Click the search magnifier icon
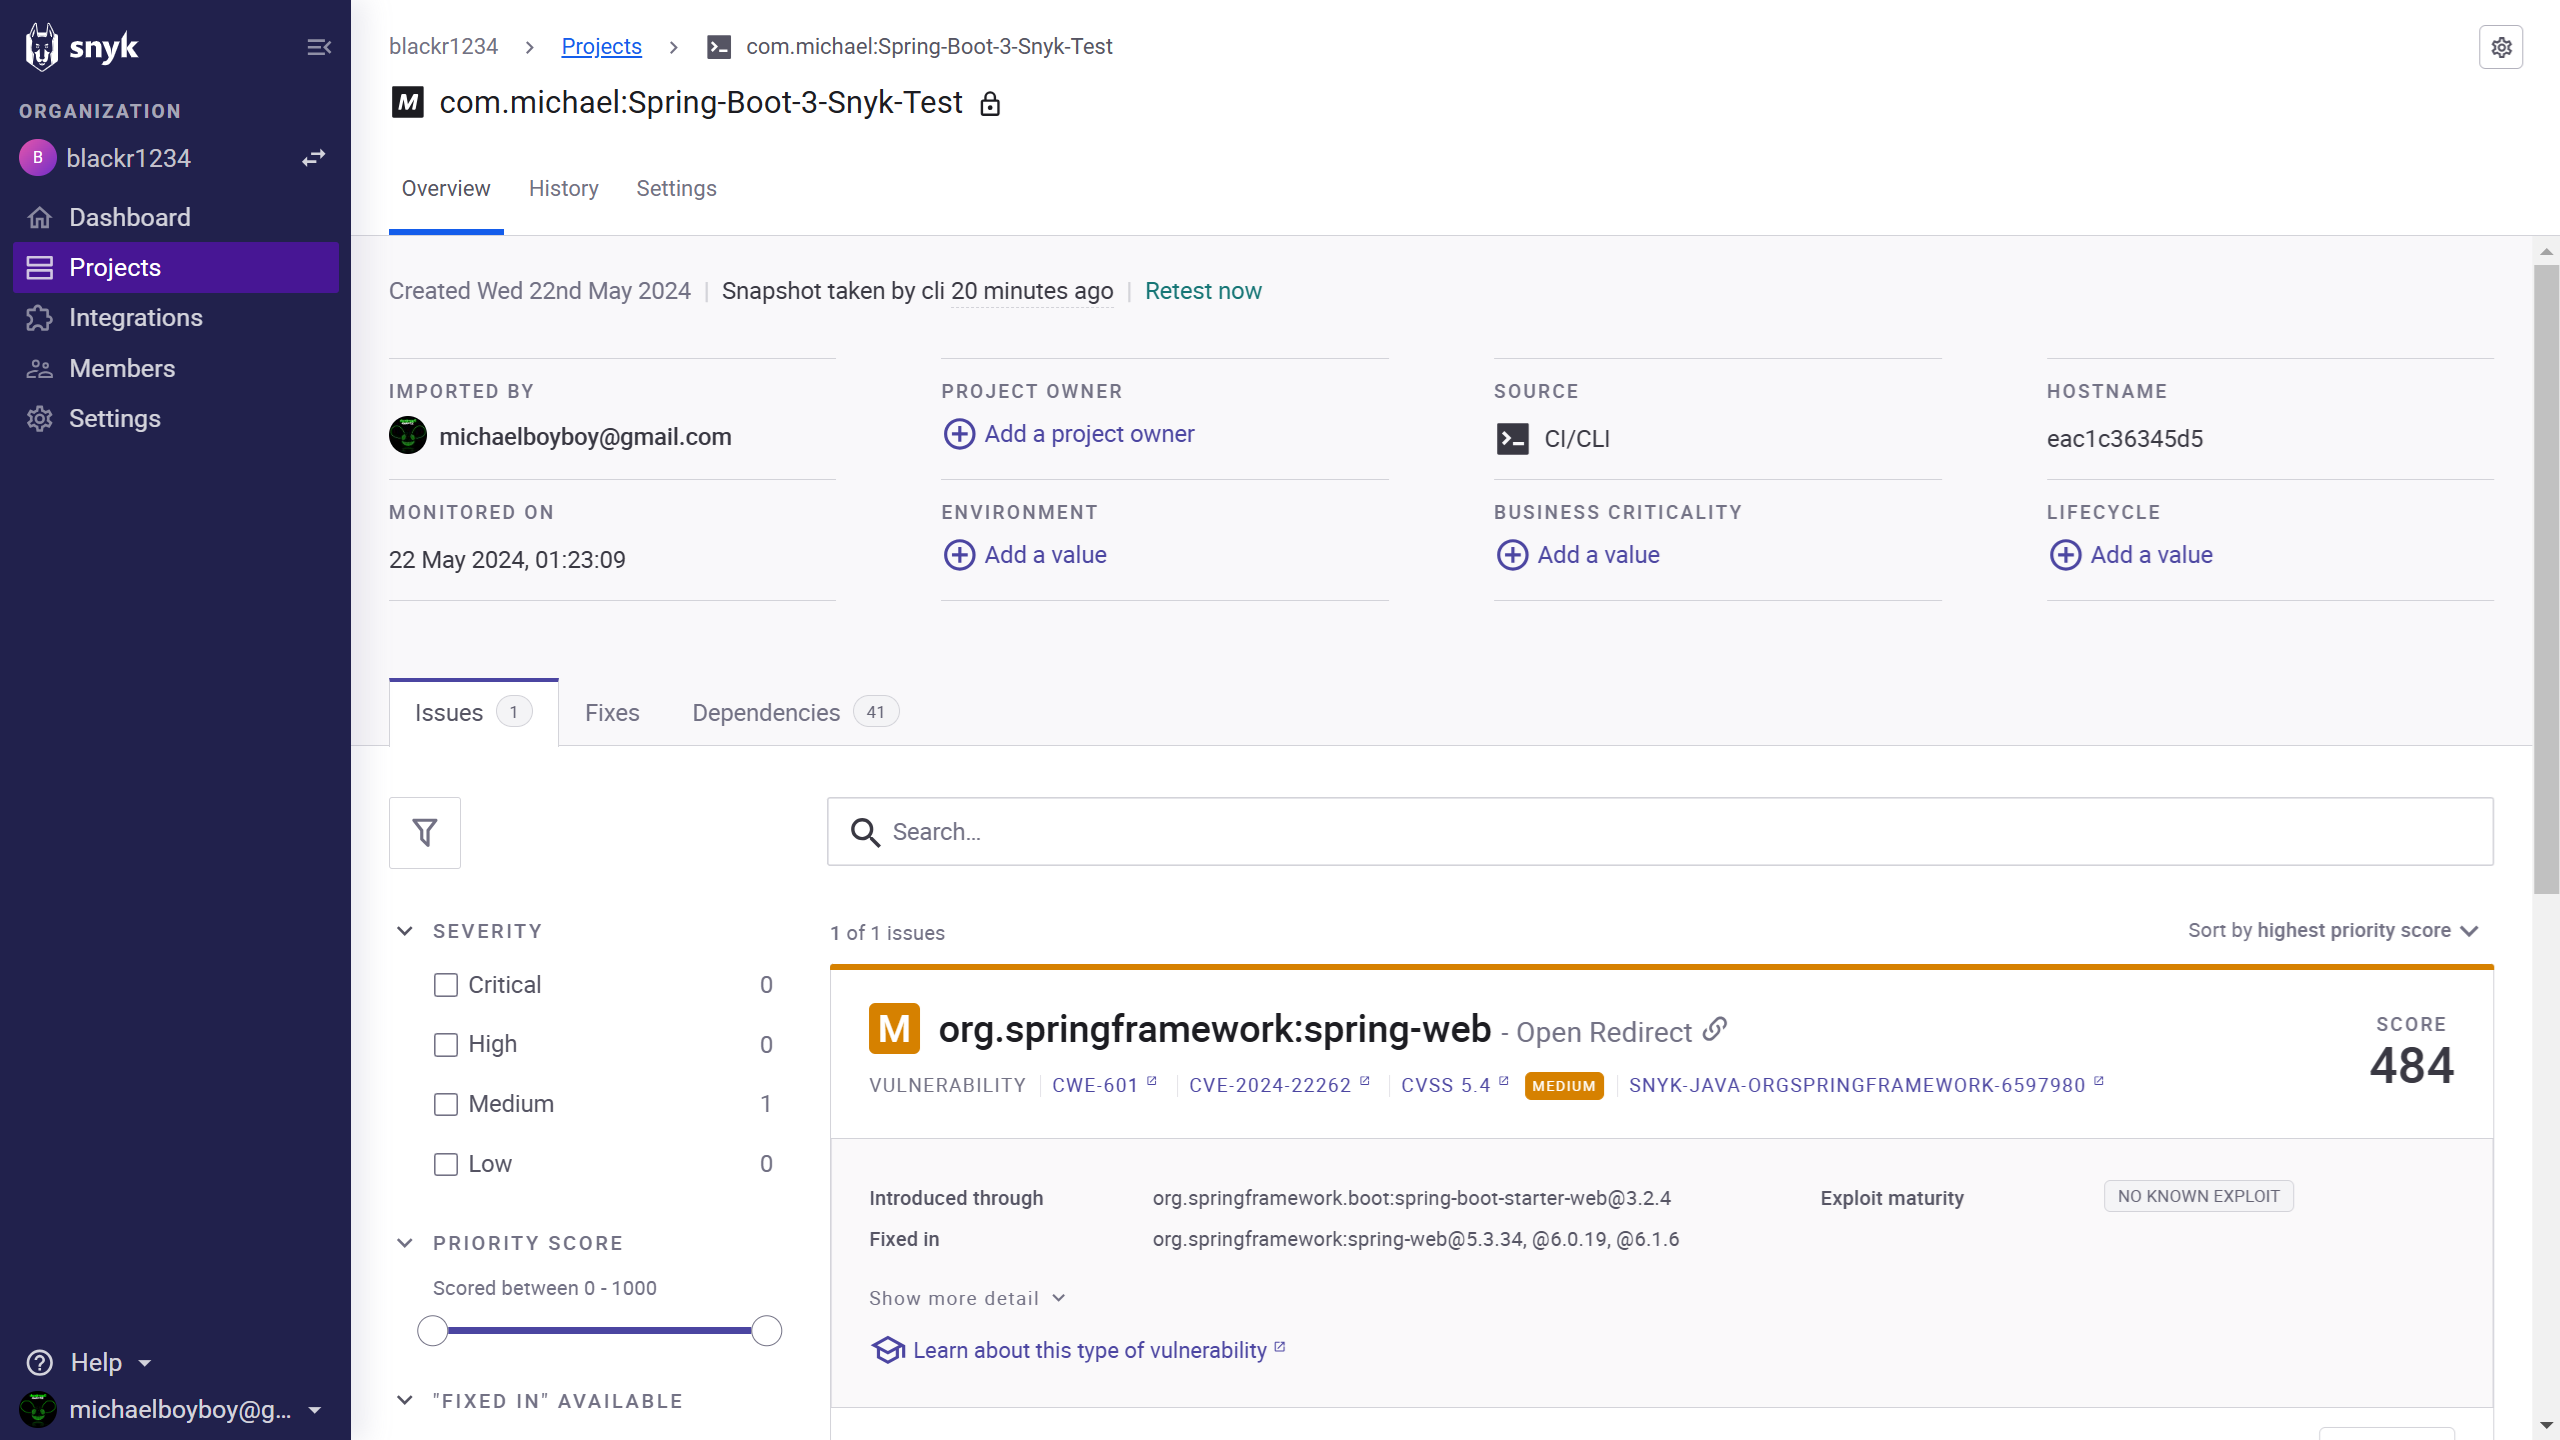 (865, 832)
